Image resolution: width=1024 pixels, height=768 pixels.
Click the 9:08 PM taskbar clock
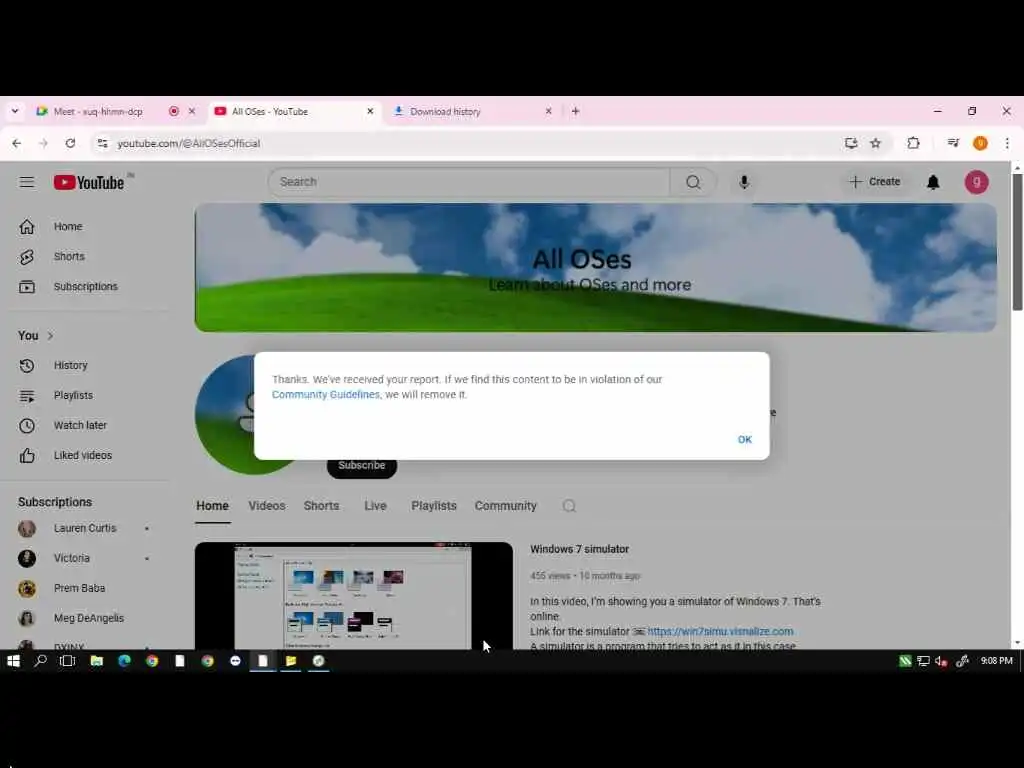(x=997, y=661)
